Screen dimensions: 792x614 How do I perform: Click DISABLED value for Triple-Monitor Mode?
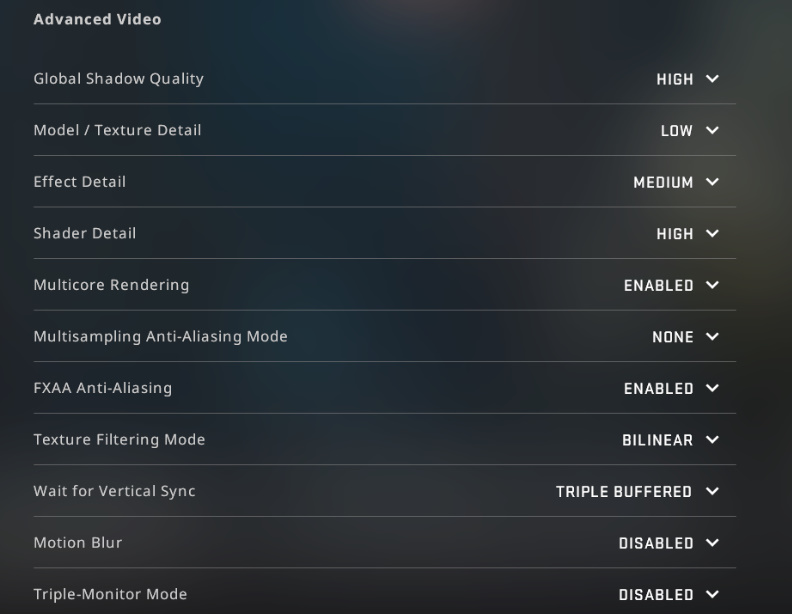tap(655, 595)
